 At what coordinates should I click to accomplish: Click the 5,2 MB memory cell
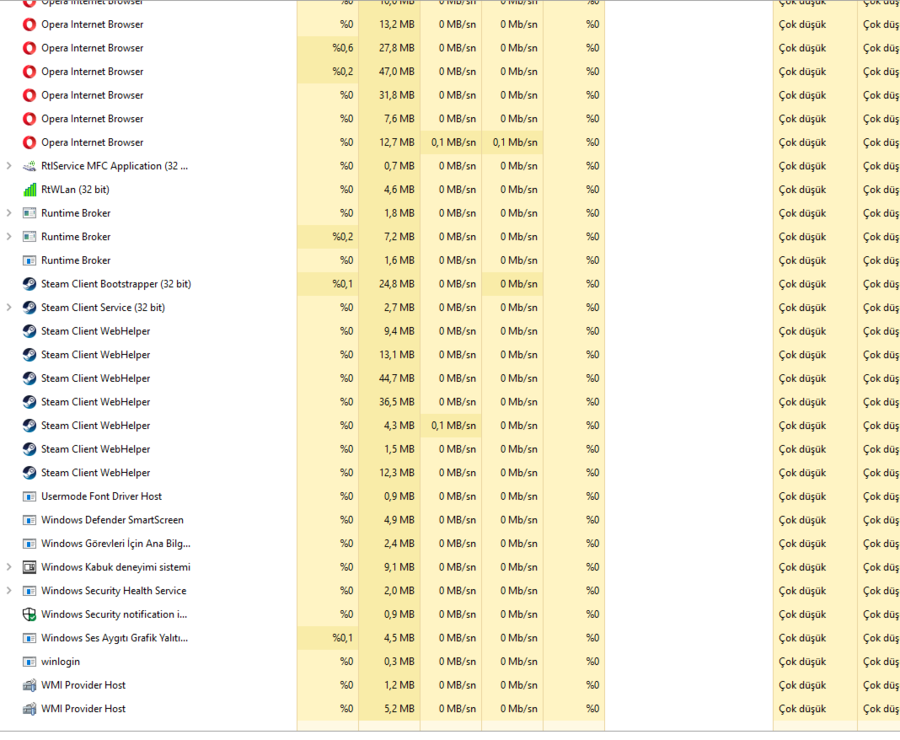click(389, 708)
